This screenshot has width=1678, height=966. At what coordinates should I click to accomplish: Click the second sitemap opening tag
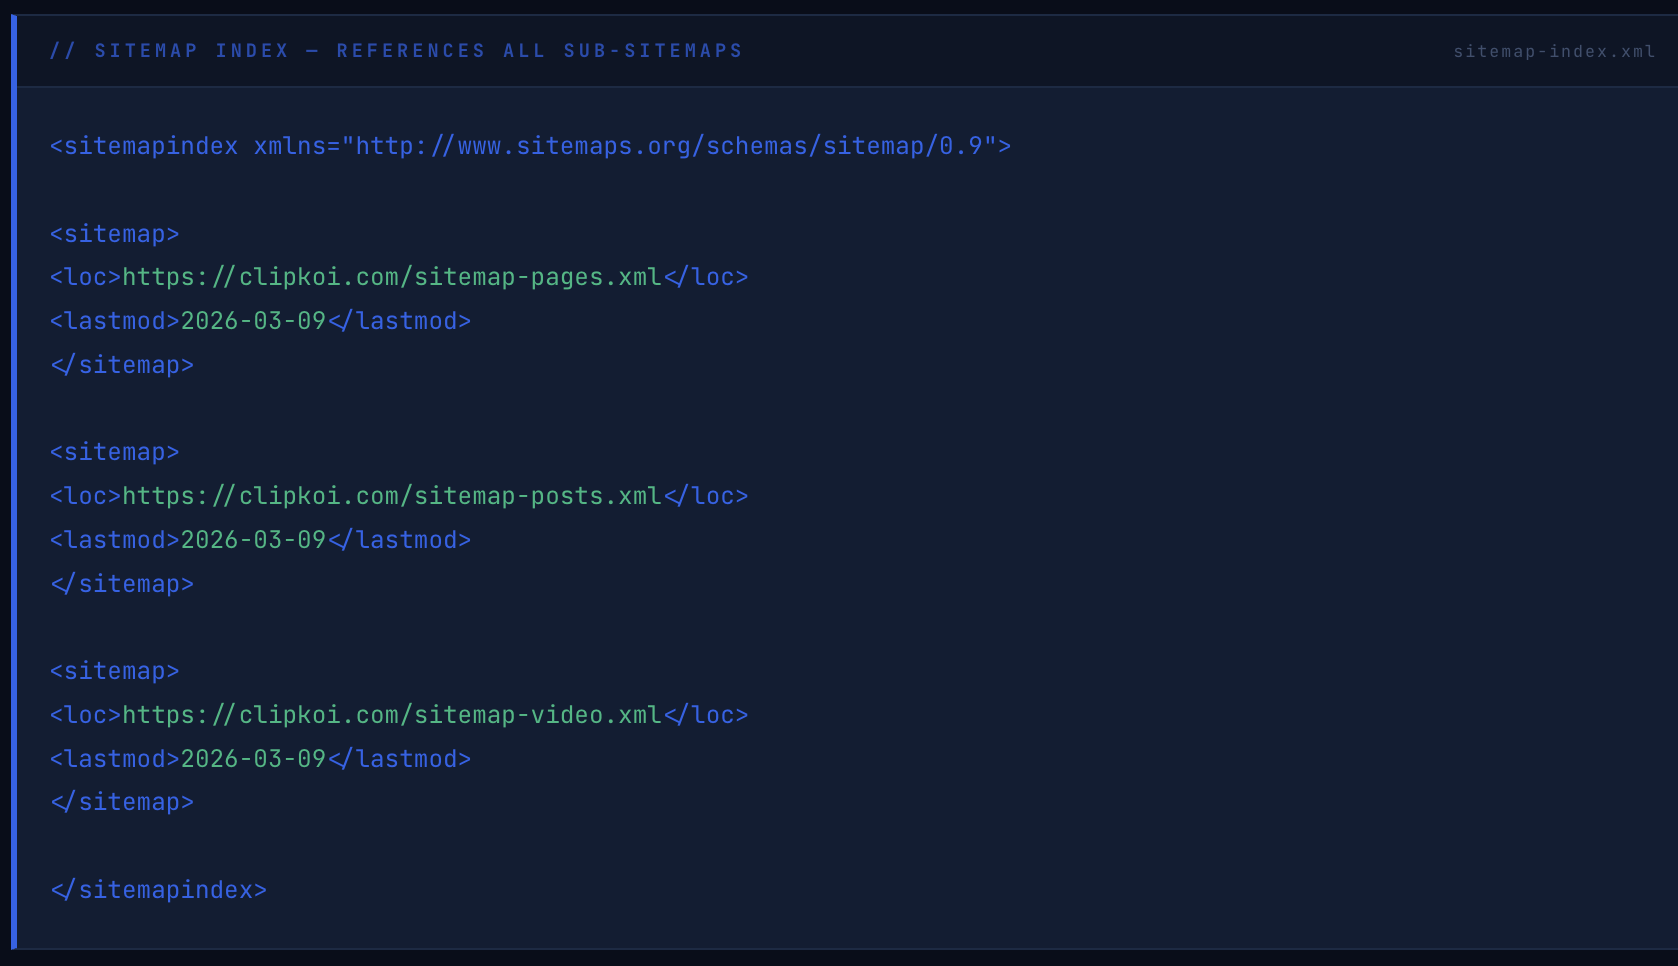pos(114,451)
